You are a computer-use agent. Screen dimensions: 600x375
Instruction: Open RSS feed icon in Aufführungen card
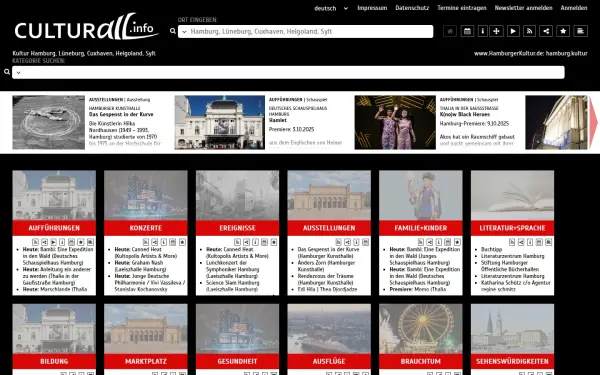35,242
